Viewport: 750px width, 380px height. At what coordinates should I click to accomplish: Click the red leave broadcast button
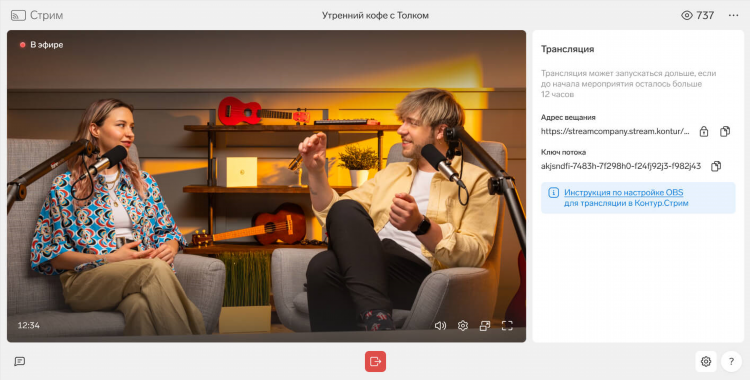(x=375, y=361)
